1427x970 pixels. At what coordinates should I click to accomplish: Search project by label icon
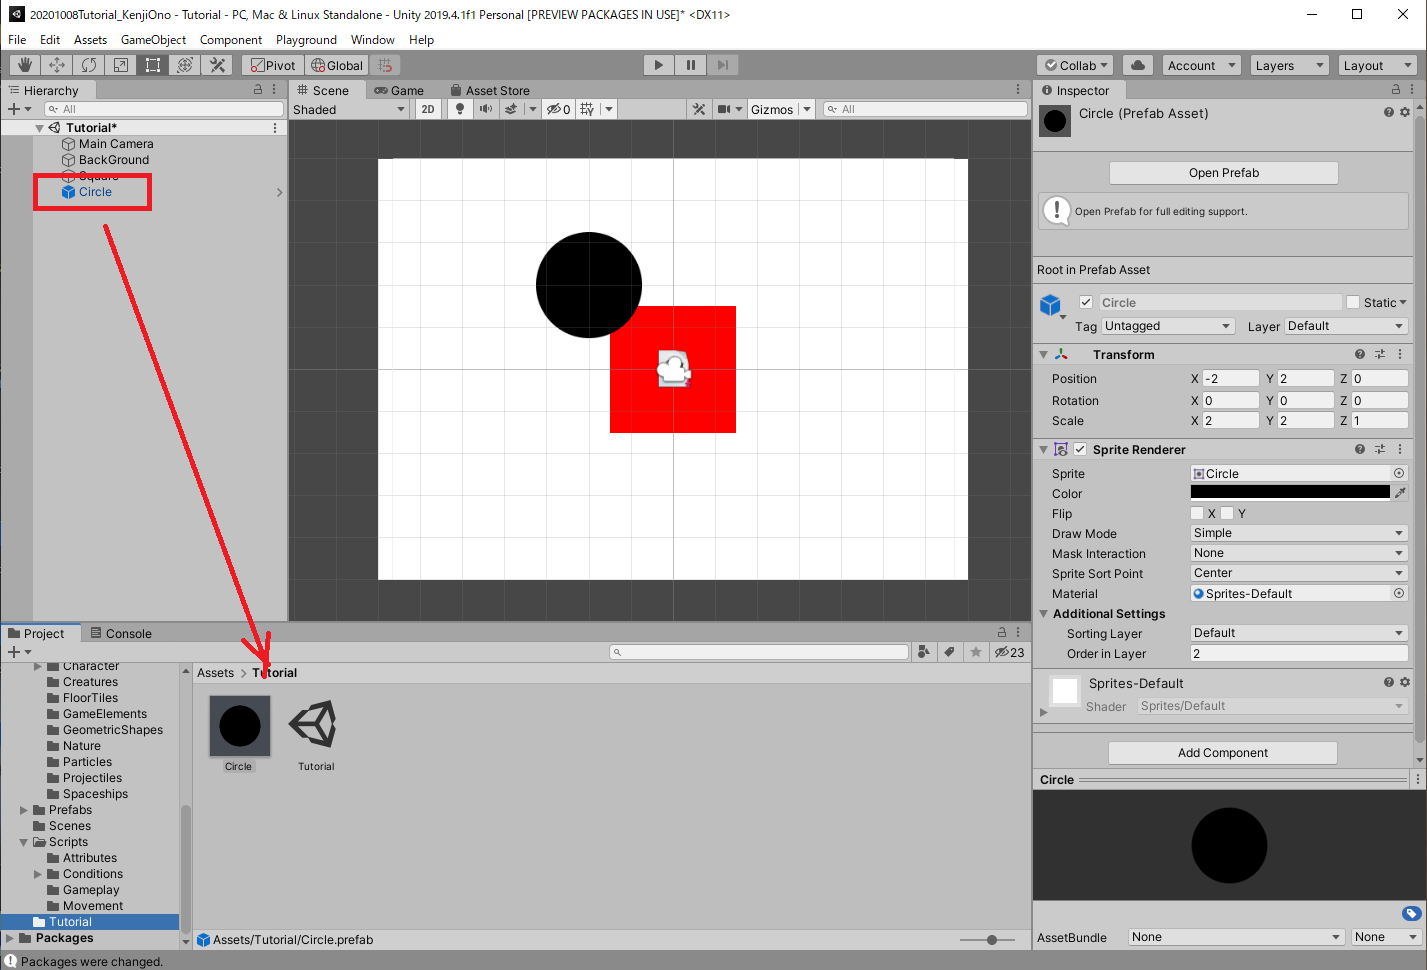950,652
